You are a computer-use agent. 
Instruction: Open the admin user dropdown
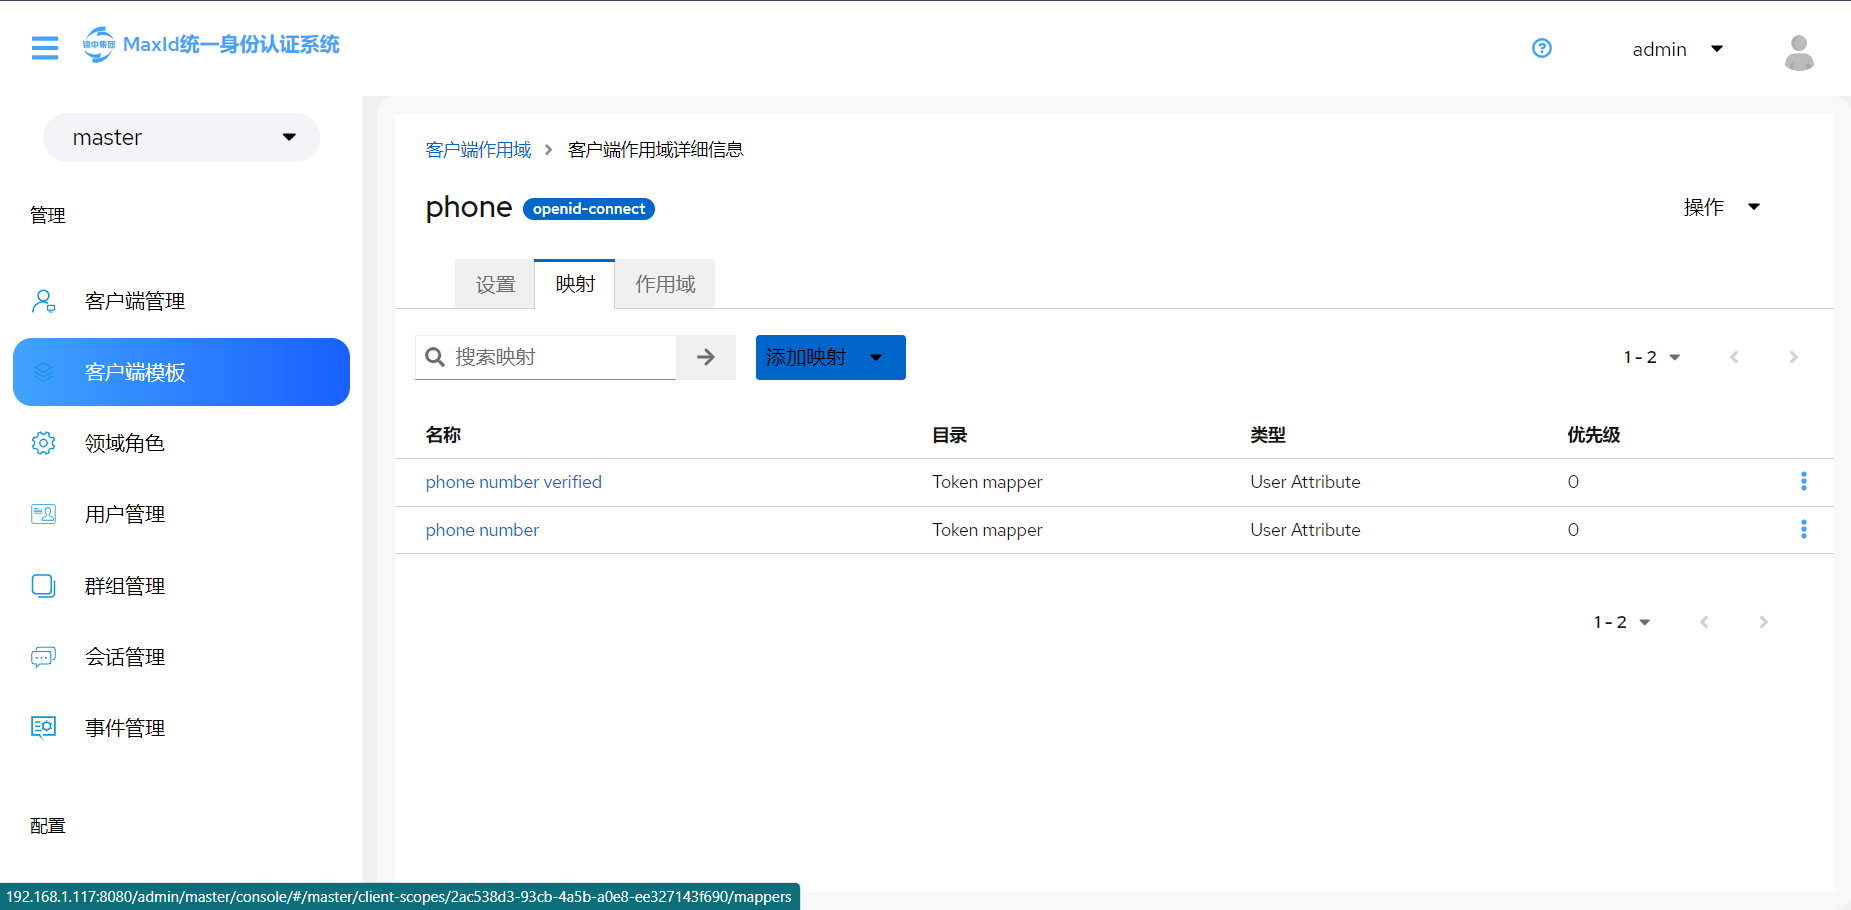click(1677, 49)
